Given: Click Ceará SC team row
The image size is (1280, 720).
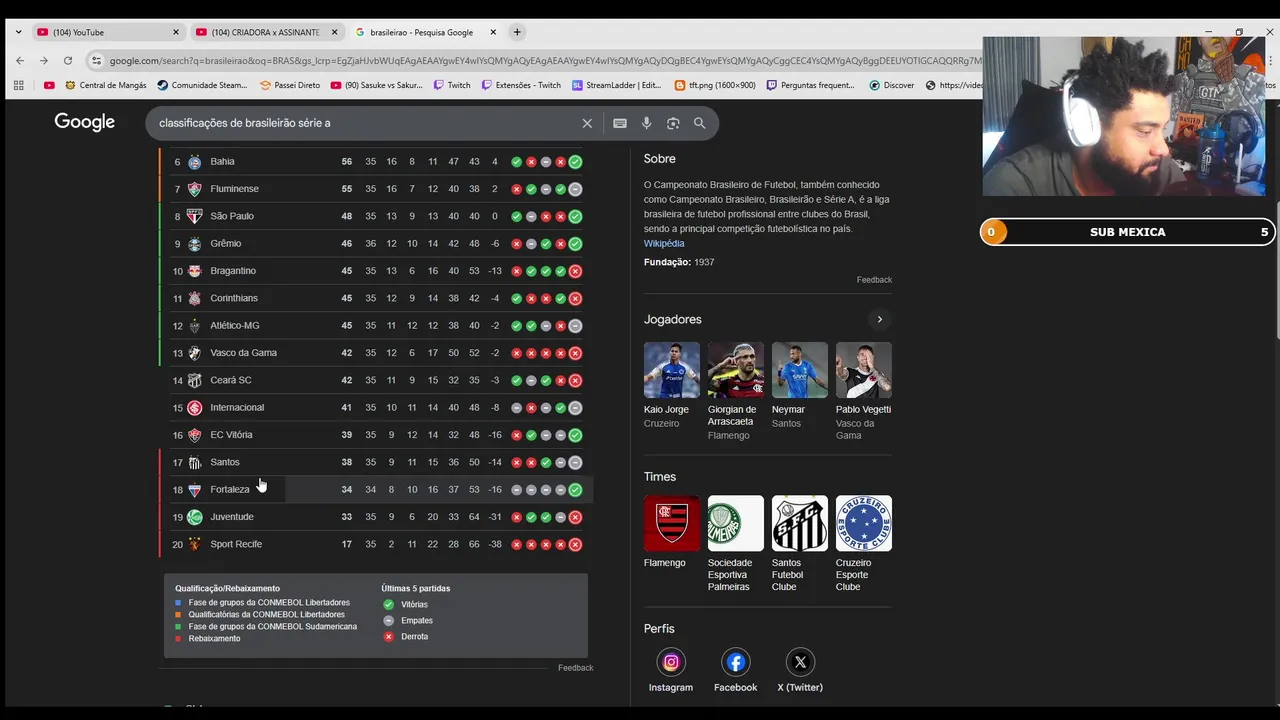Looking at the screenshot, I should point(376,380).
